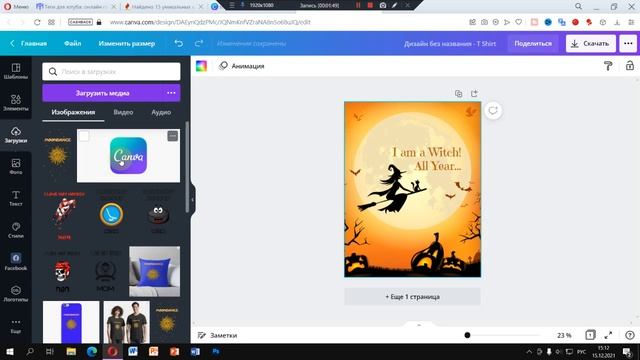Screen dimensions: 640x360
Task: Click the uploads panel scrollbar
Action: pos(187,167)
